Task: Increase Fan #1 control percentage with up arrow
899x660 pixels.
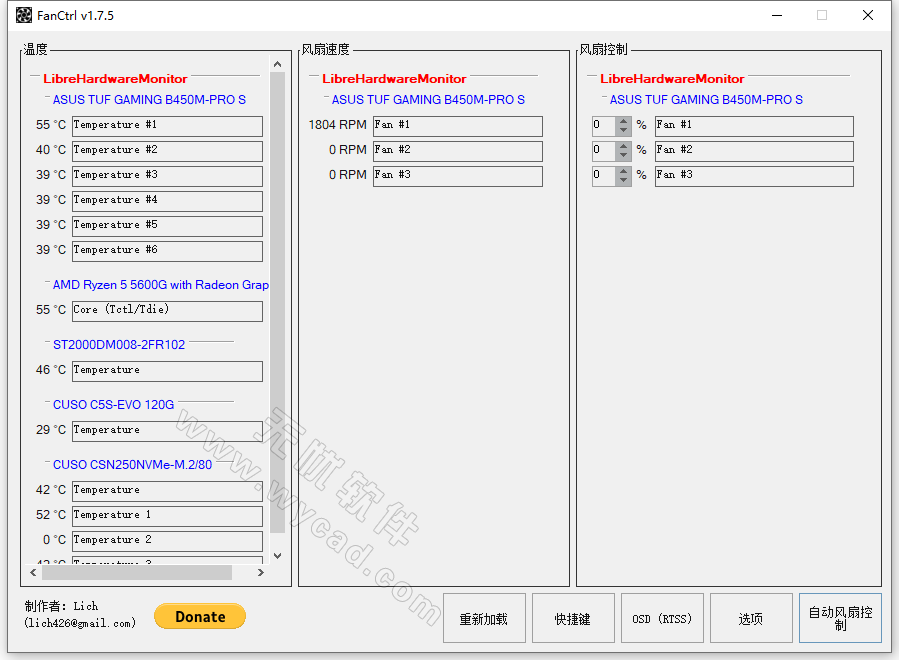Action: (624, 121)
